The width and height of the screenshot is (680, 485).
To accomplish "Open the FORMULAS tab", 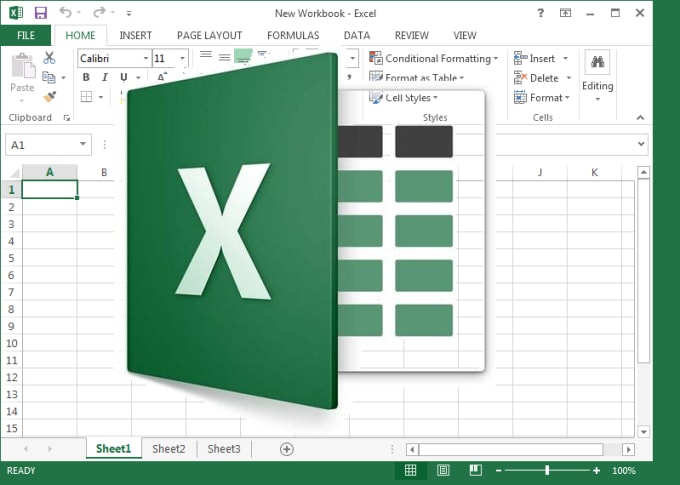I will coord(293,36).
